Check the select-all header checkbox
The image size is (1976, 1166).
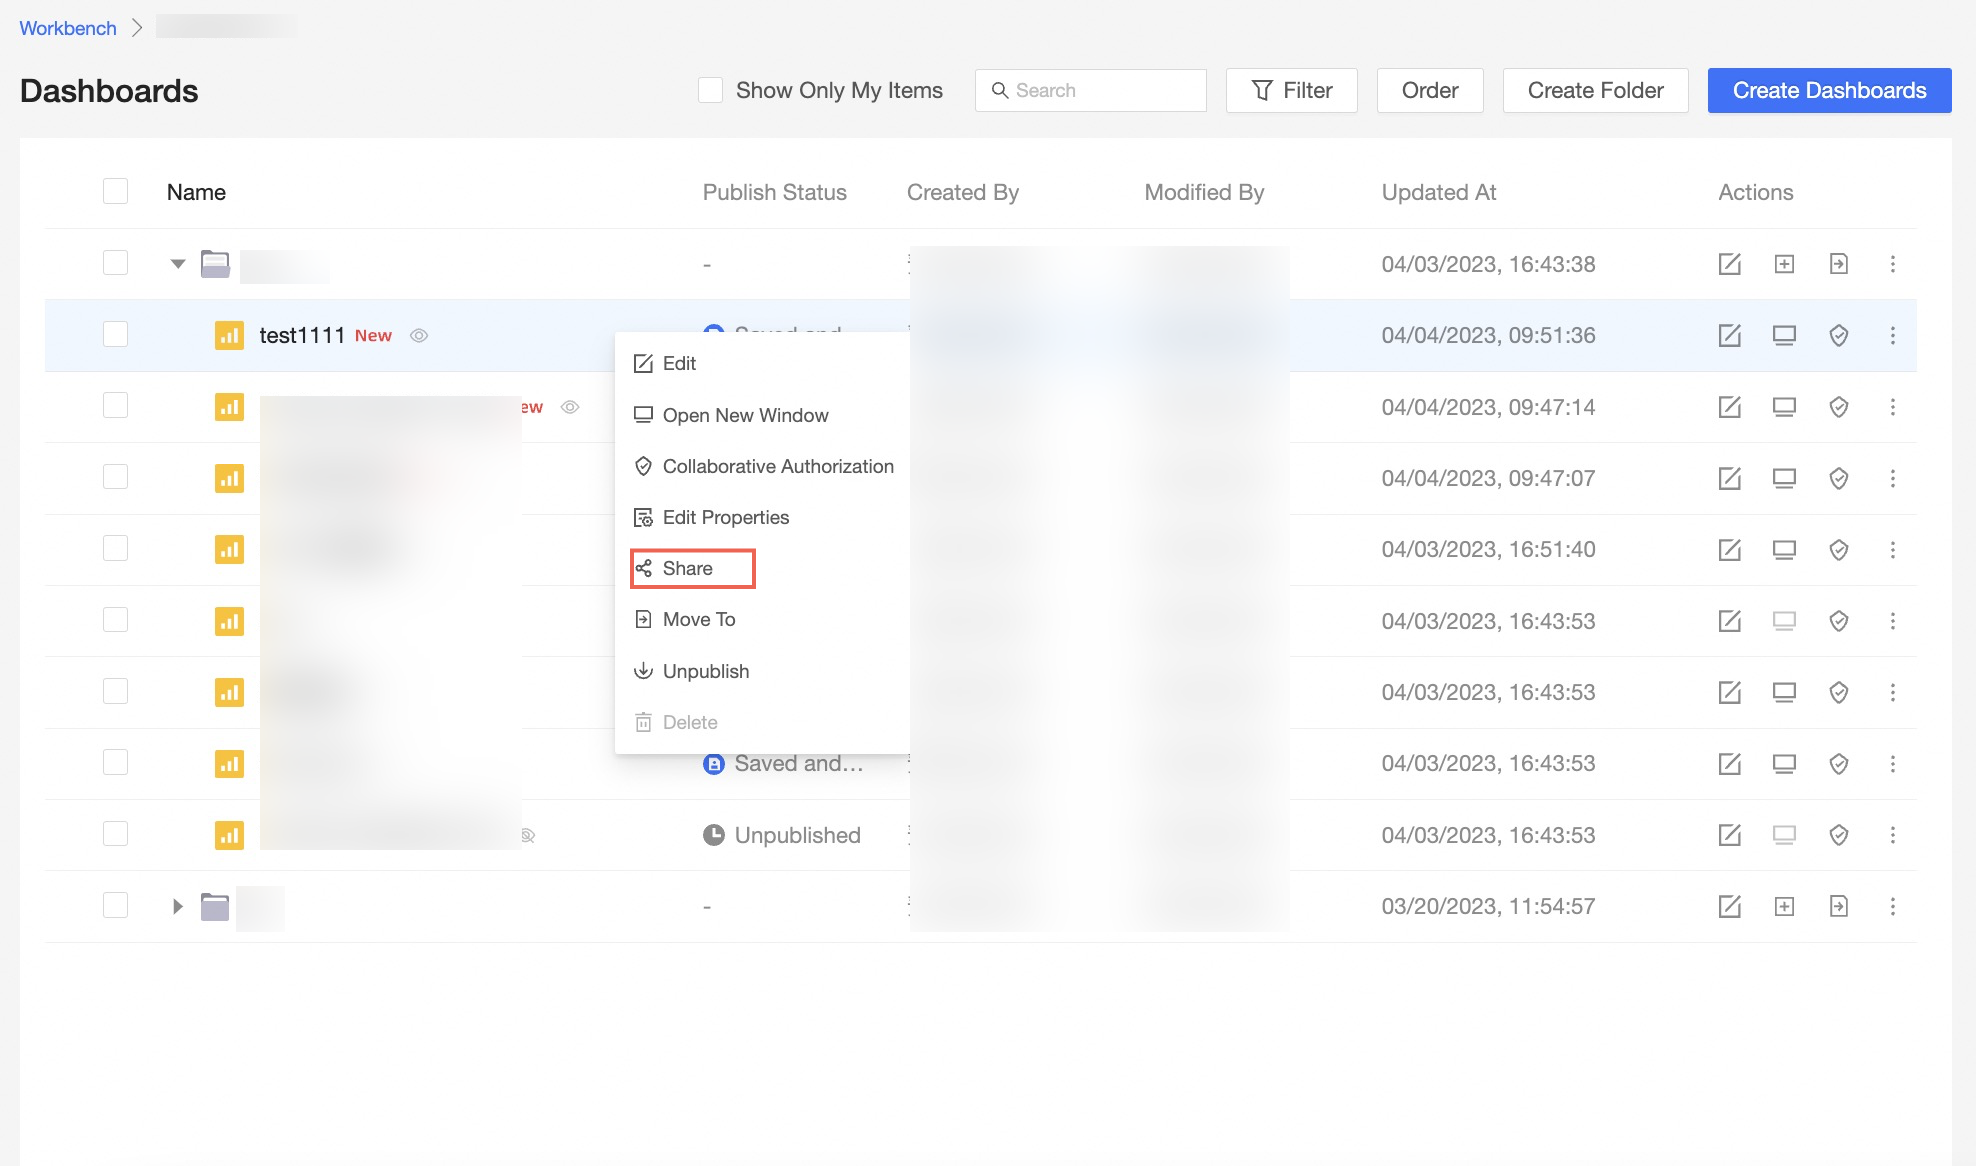point(116,192)
